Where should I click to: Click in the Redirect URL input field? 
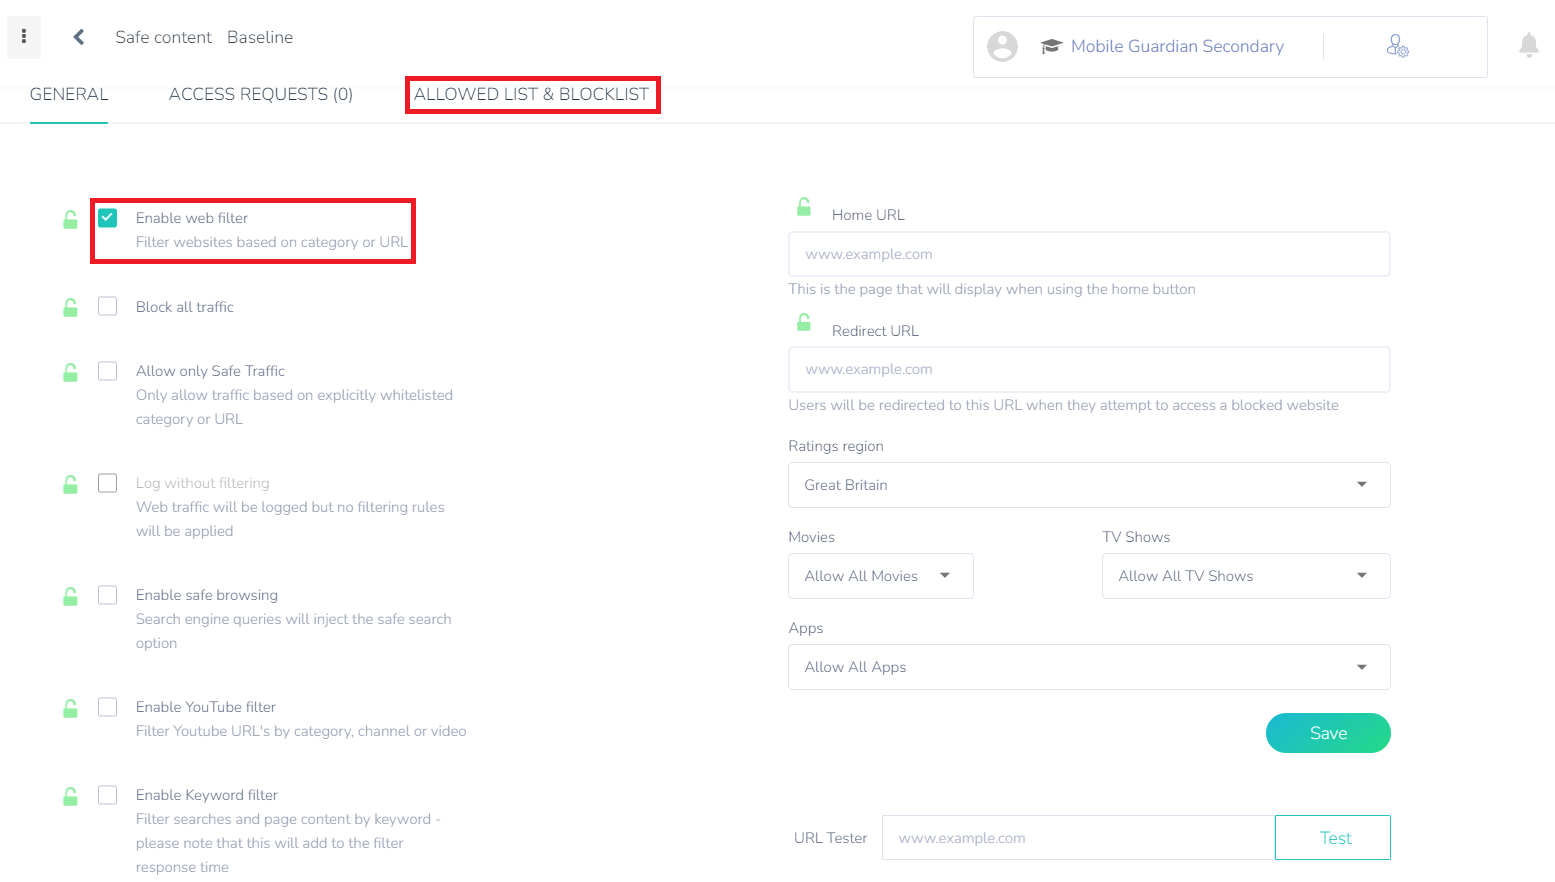click(1089, 369)
